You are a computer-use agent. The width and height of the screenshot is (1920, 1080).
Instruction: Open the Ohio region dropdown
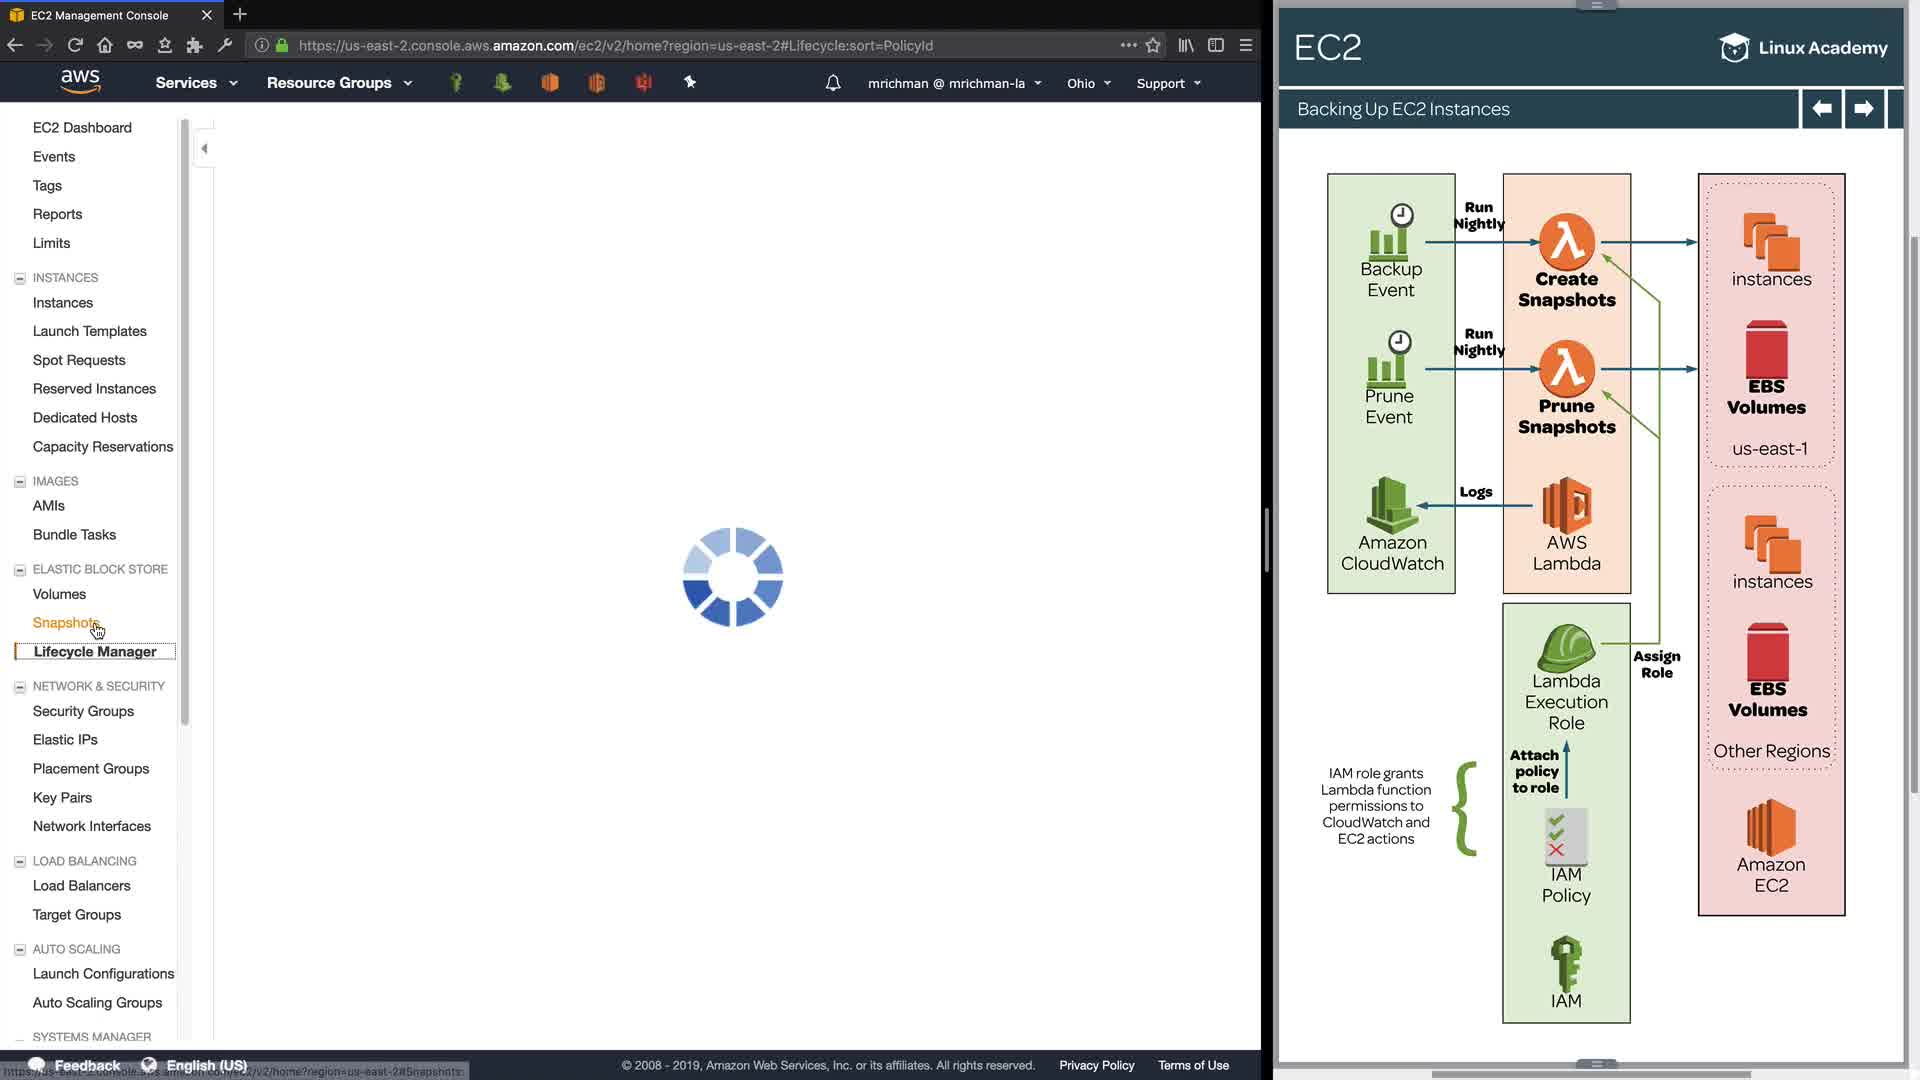click(x=1089, y=83)
